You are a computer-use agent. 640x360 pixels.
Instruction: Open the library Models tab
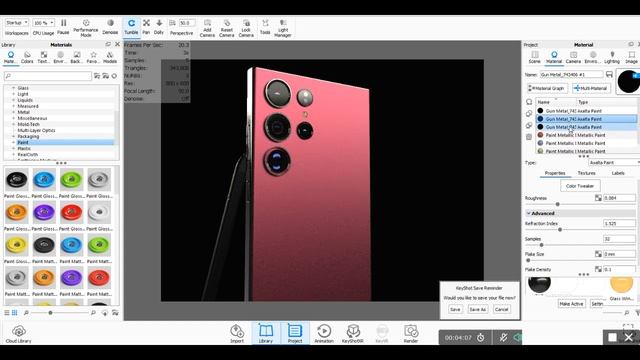(110, 58)
